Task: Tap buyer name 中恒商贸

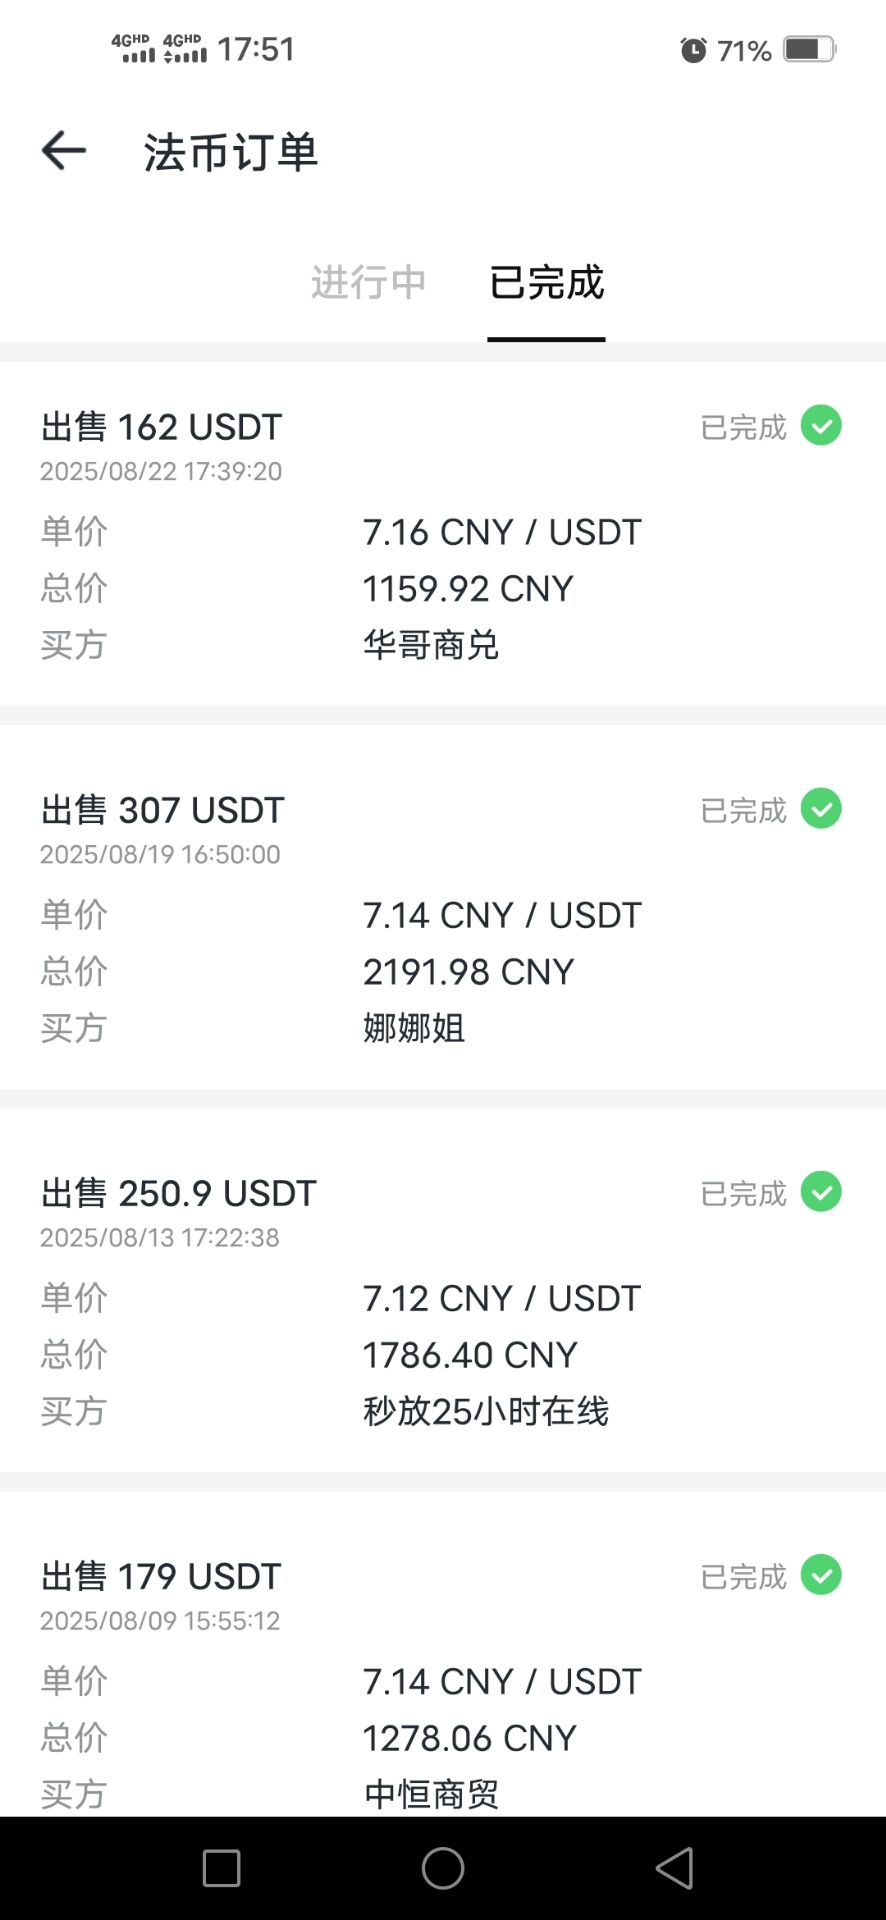Action: coord(431,1794)
